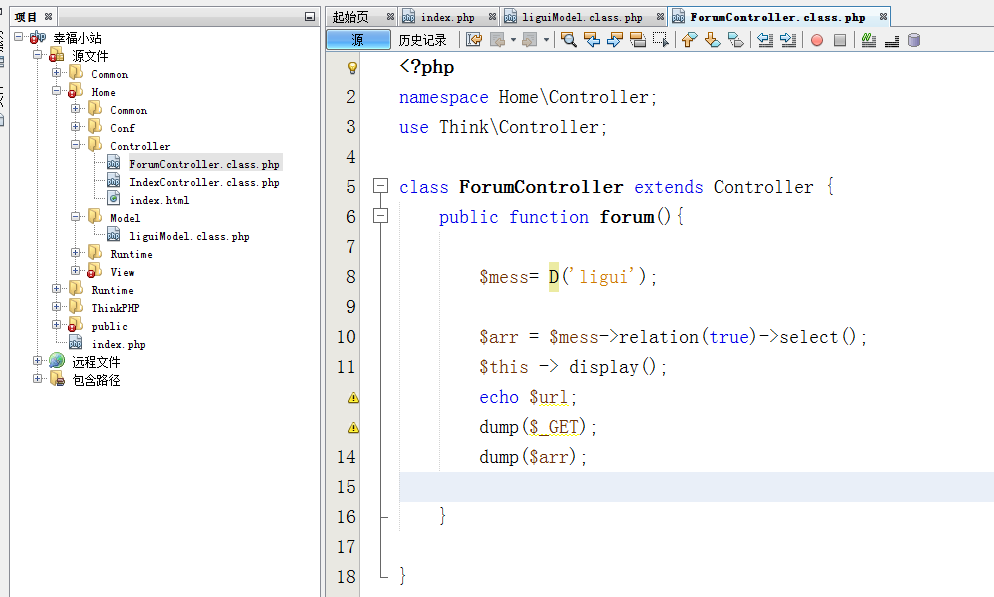This screenshot has width=994, height=597.
Task: Click the Last Edit location toolbar icon
Action: point(474,40)
